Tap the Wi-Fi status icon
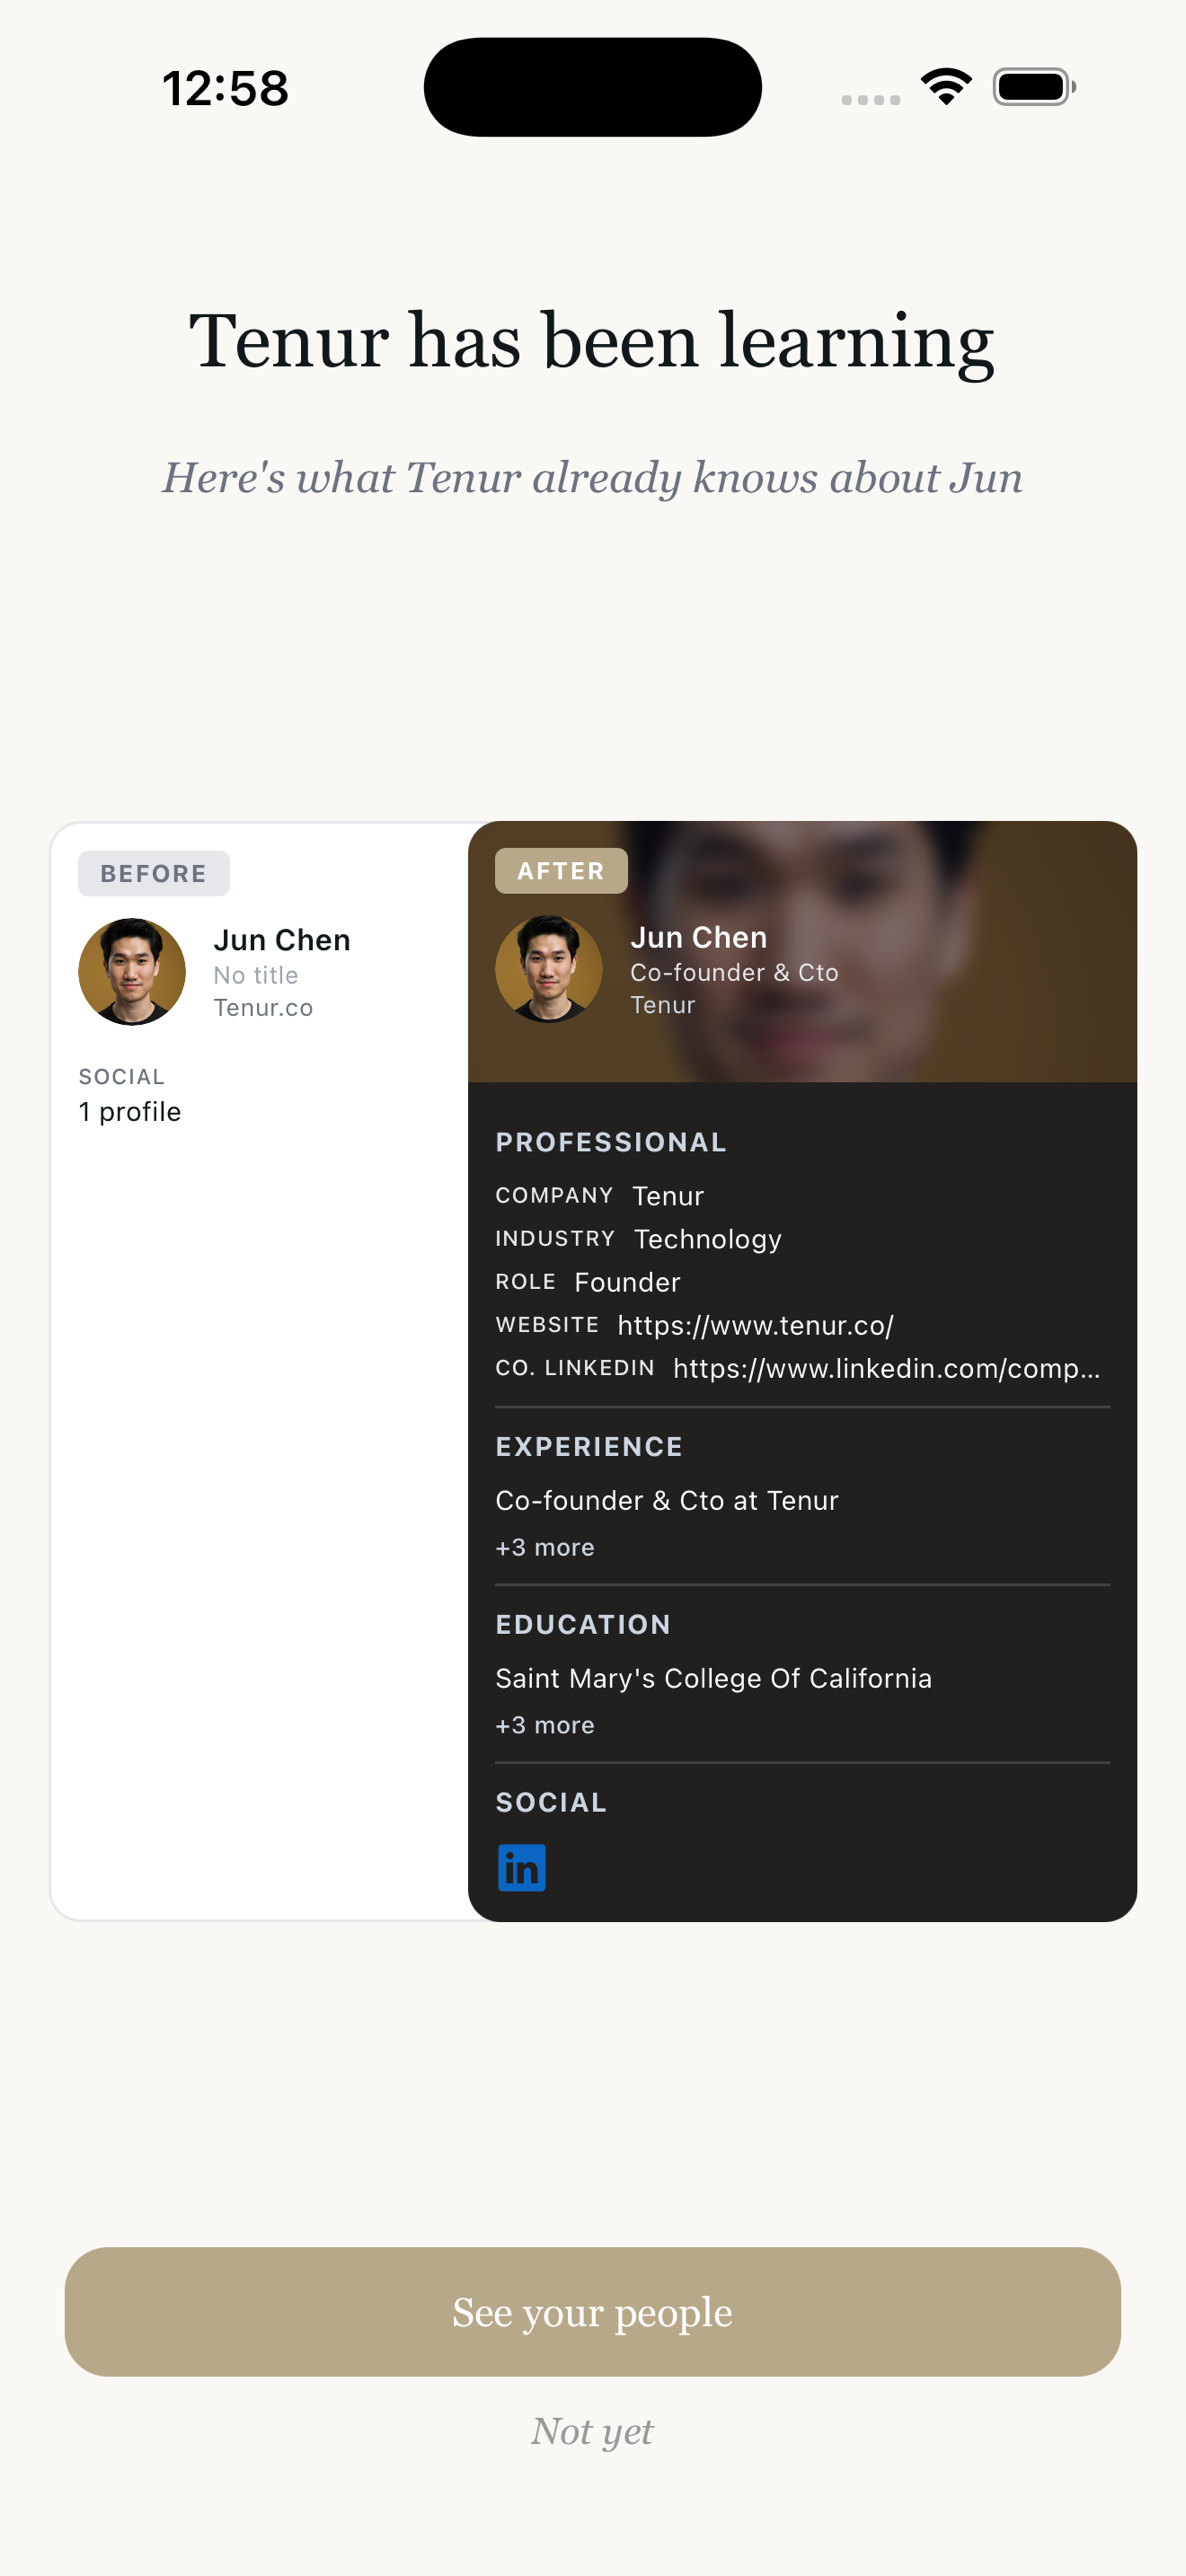The image size is (1186, 2576). click(946, 87)
